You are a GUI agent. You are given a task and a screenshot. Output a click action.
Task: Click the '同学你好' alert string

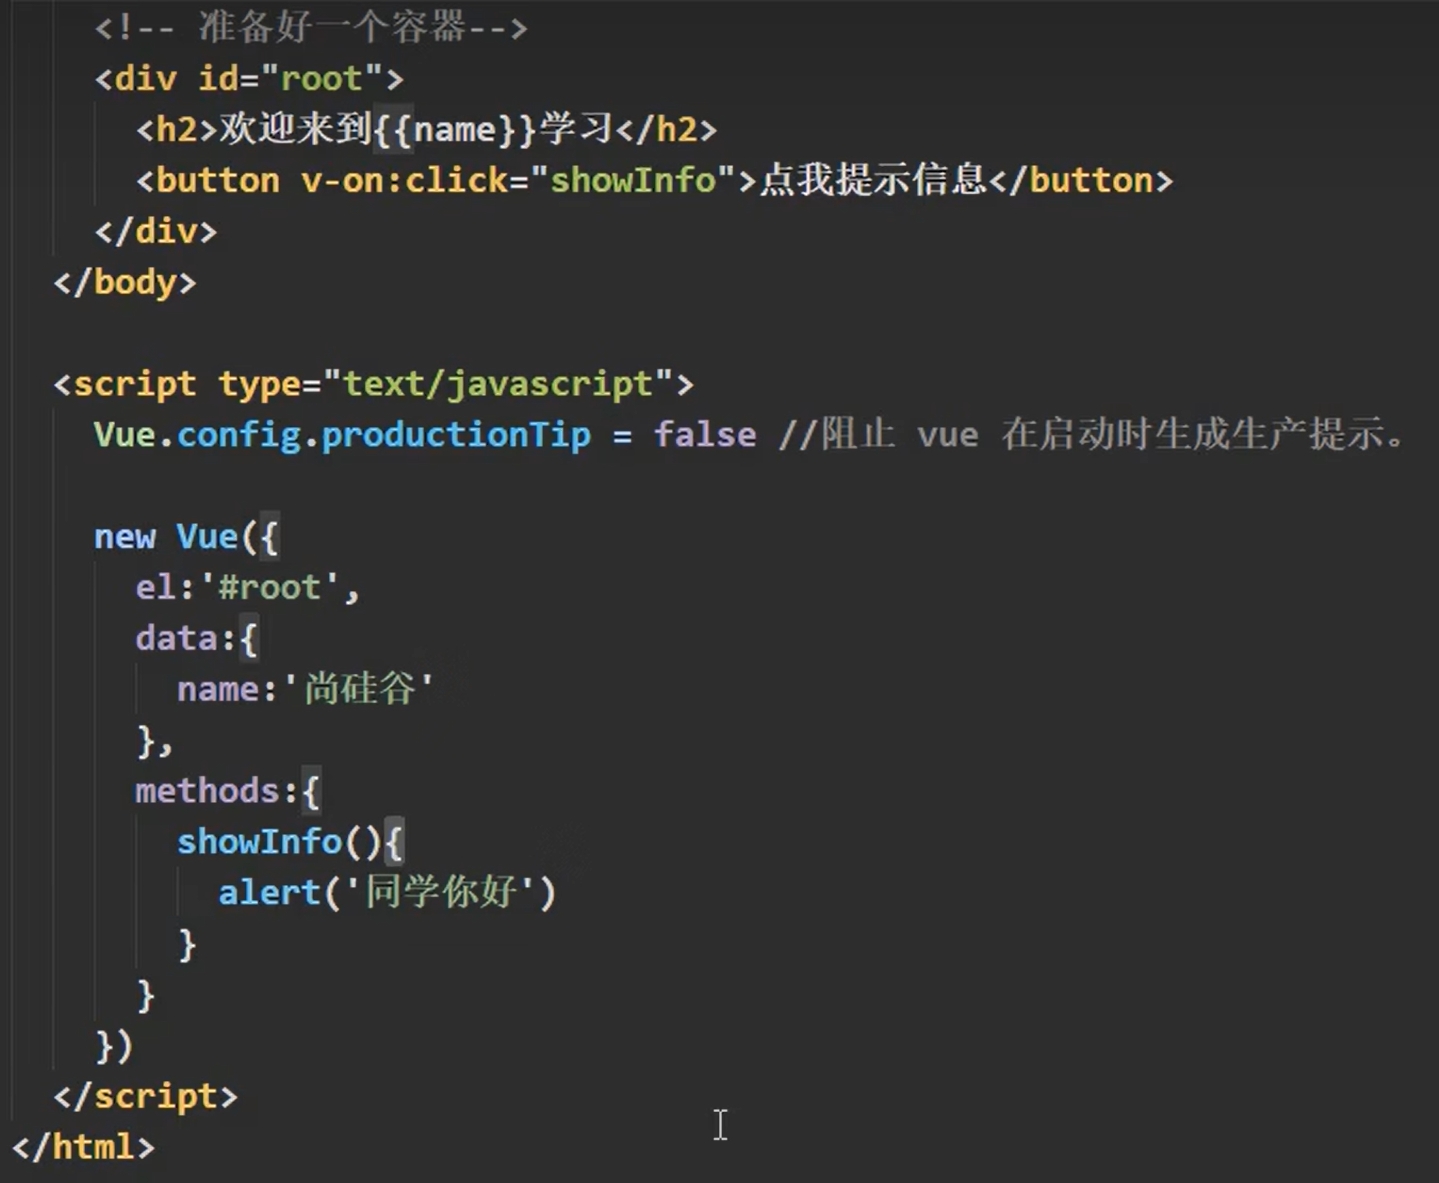(440, 892)
